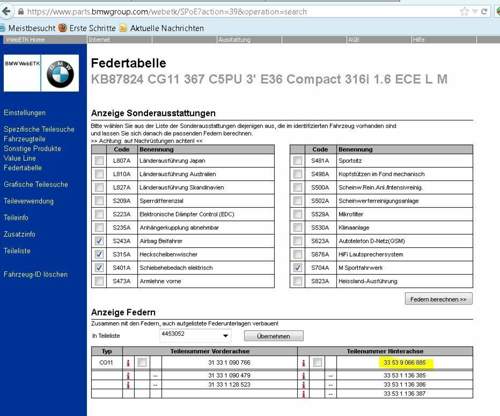The image size is (500, 416).
Task: Open Teileinfo sidebar link
Action: (x=16, y=218)
